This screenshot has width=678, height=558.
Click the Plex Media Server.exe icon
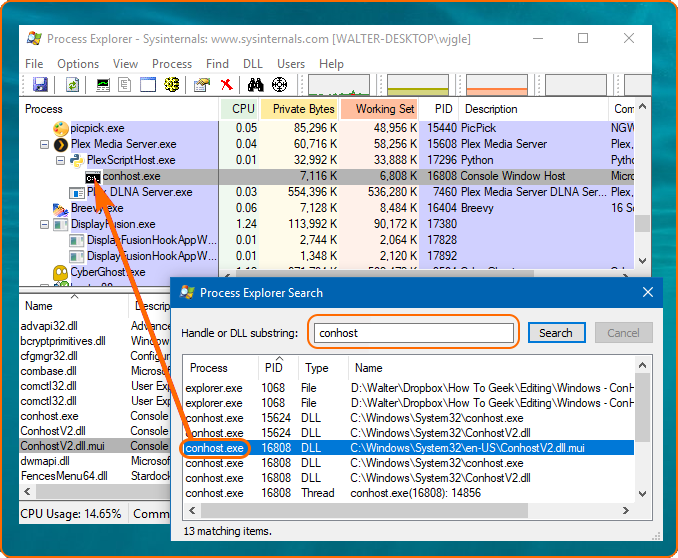point(61,144)
